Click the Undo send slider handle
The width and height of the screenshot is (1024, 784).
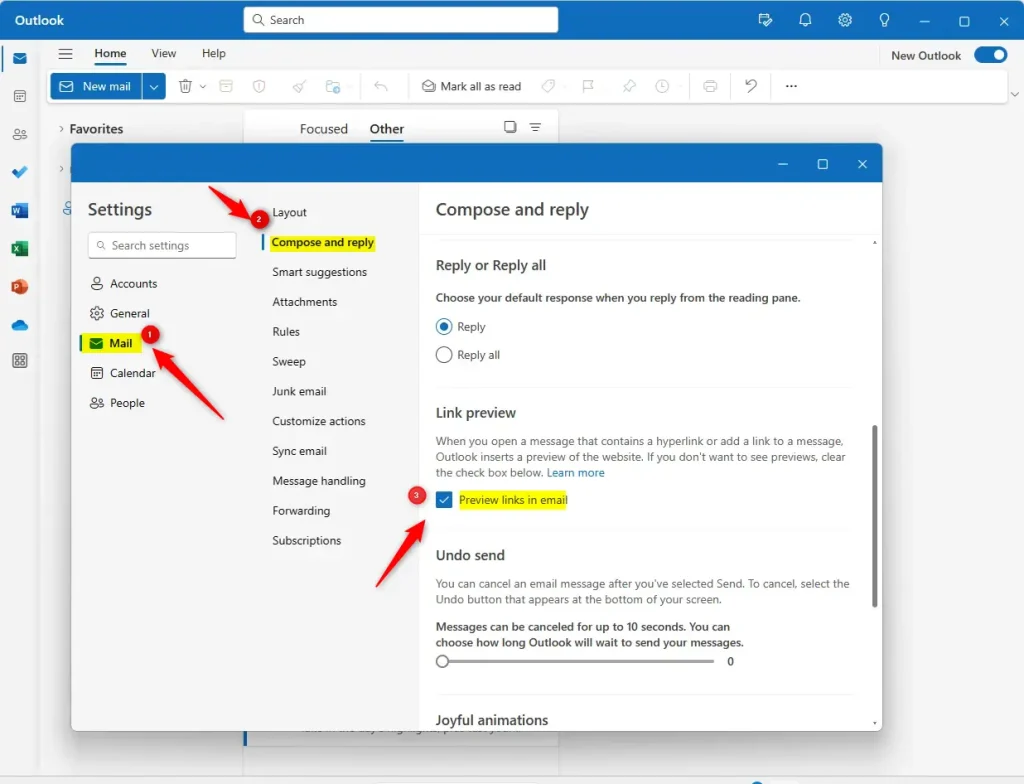pos(443,661)
